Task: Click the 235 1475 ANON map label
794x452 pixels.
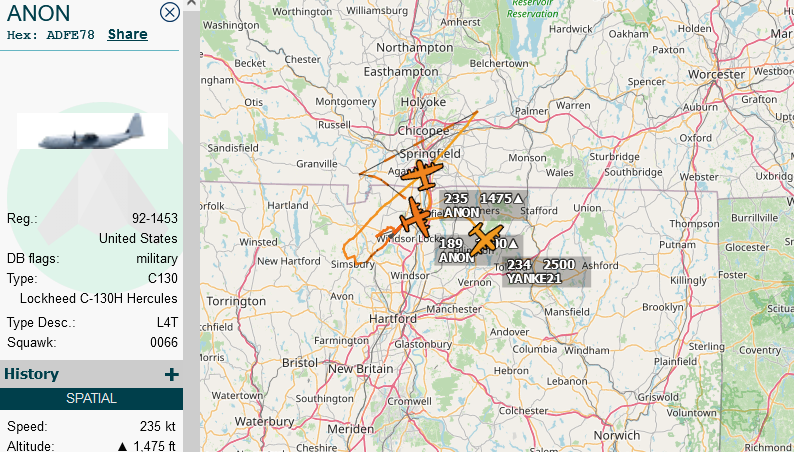Action: pos(483,205)
